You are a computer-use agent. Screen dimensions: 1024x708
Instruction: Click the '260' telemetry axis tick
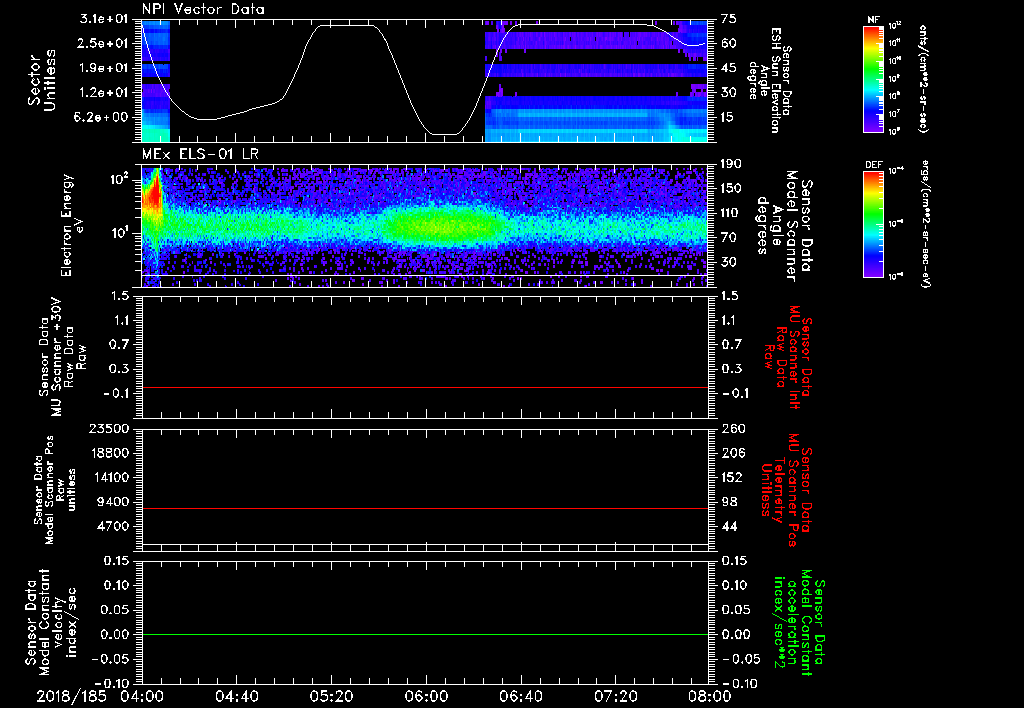click(732, 428)
